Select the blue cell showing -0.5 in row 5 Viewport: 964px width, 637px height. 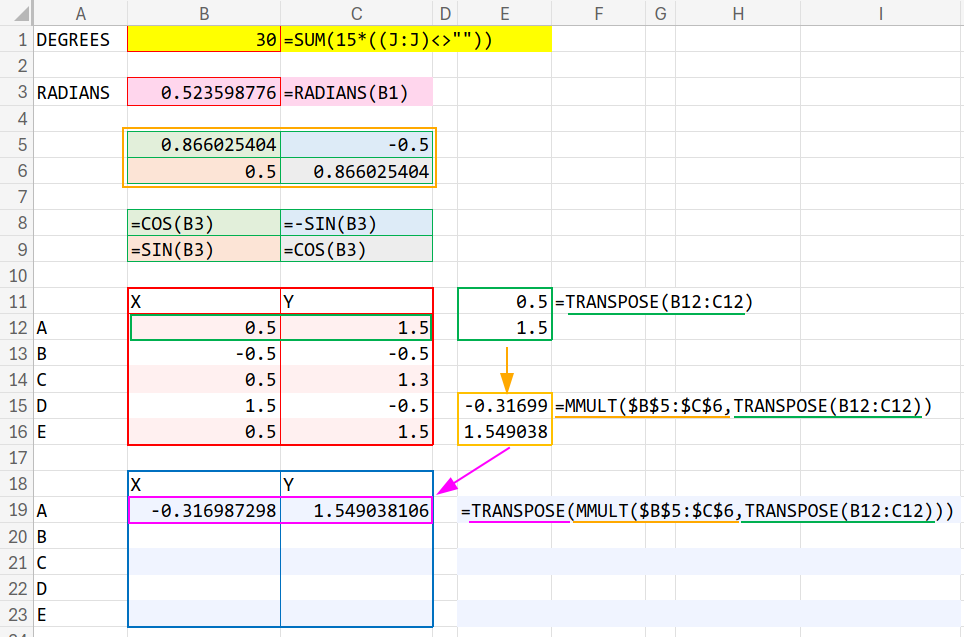357,145
